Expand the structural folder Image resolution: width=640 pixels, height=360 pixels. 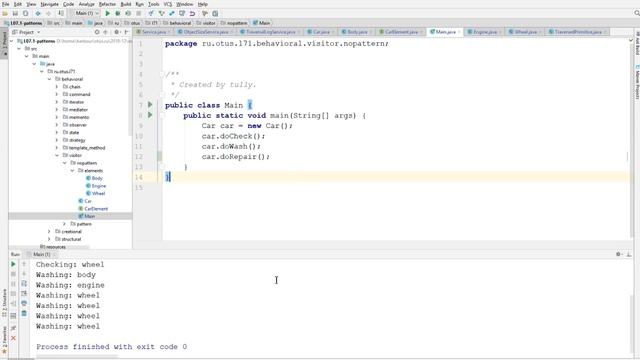pyautogui.click(x=49, y=239)
